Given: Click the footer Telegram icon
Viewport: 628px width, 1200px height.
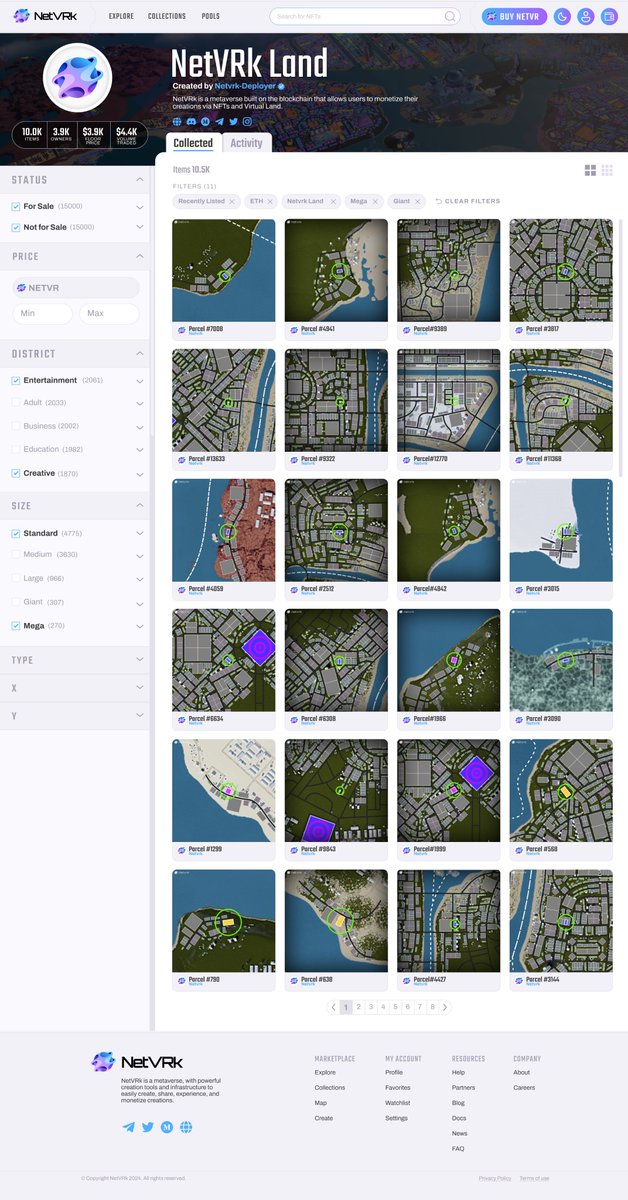Looking at the screenshot, I should coord(128,1127).
